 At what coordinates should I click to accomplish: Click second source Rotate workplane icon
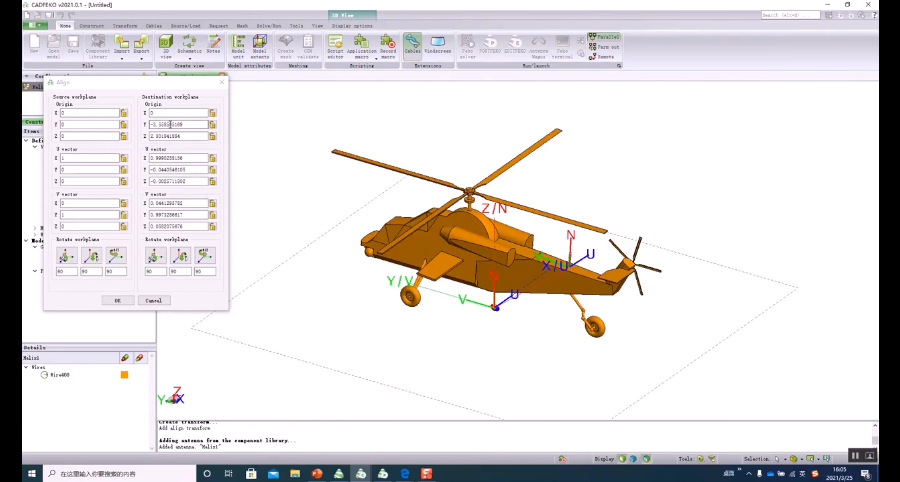[x=91, y=255]
